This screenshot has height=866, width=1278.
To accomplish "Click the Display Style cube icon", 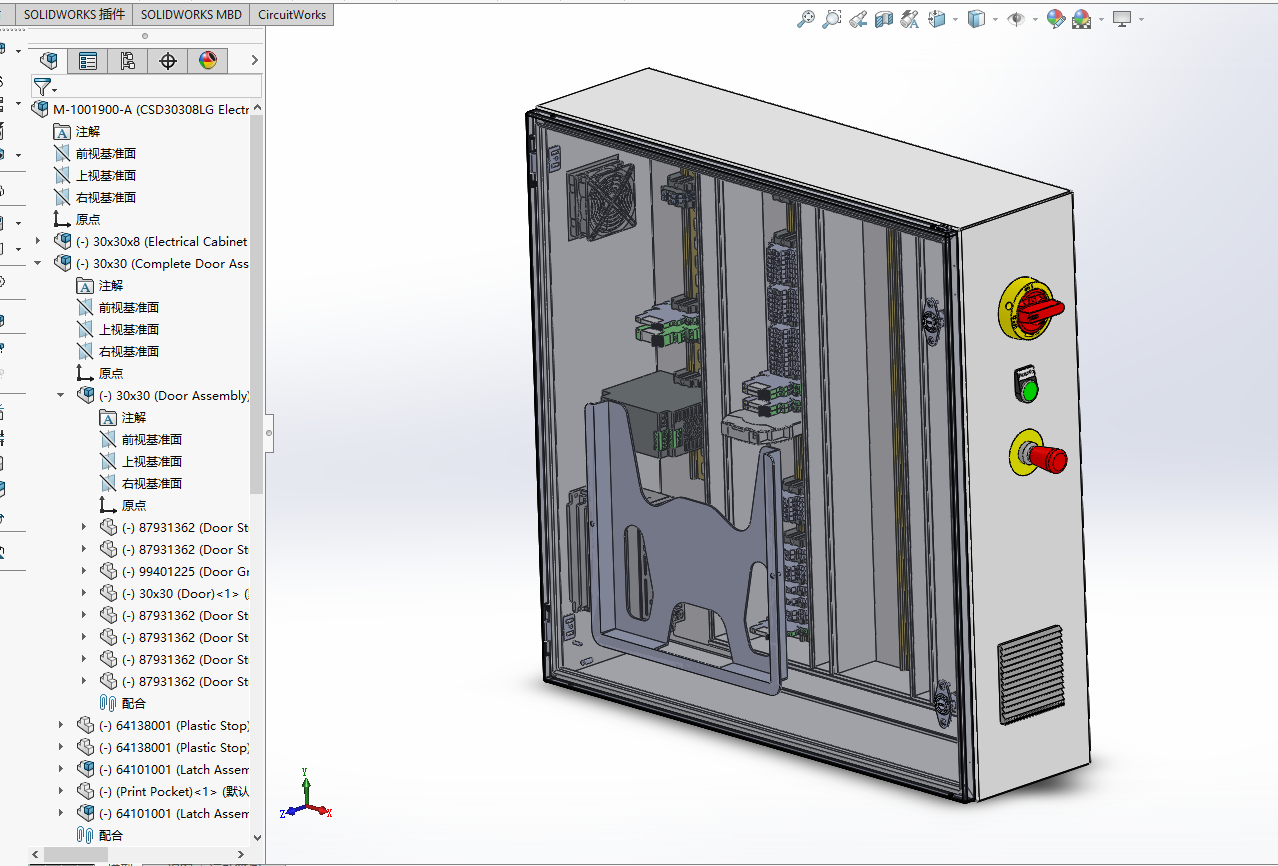I will pos(977,19).
